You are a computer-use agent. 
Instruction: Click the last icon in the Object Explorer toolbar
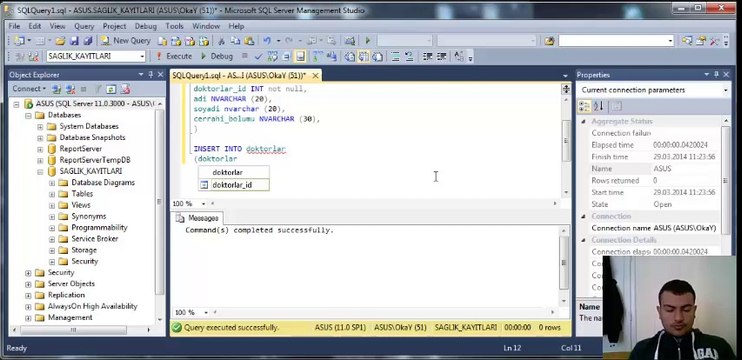click(125, 89)
